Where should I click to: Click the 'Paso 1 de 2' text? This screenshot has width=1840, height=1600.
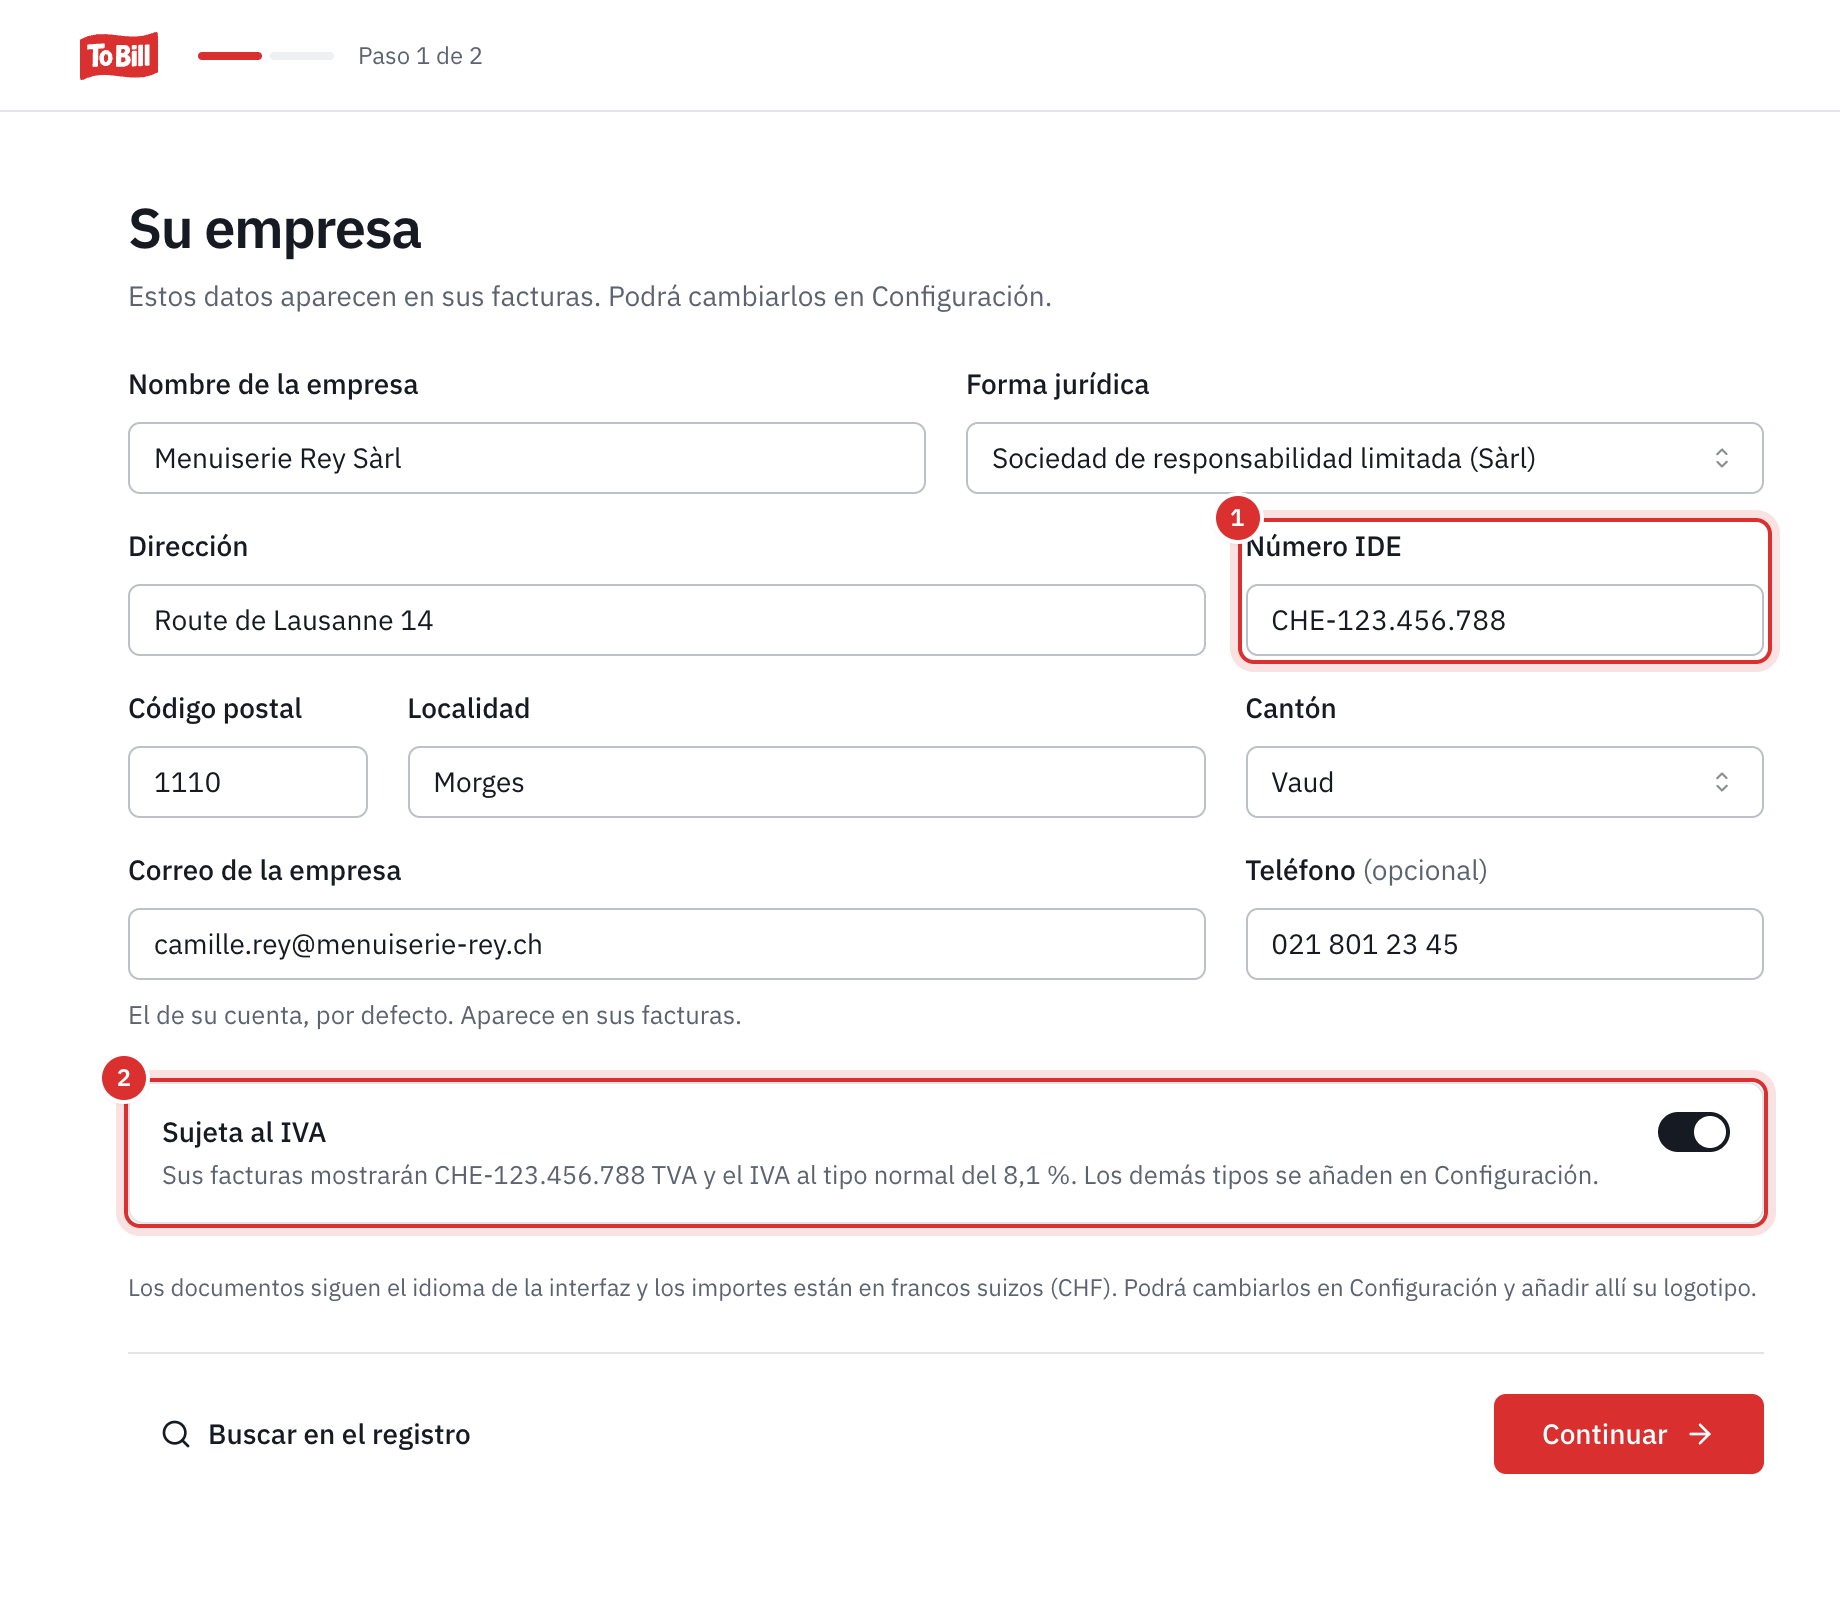(x=420, y=56)
